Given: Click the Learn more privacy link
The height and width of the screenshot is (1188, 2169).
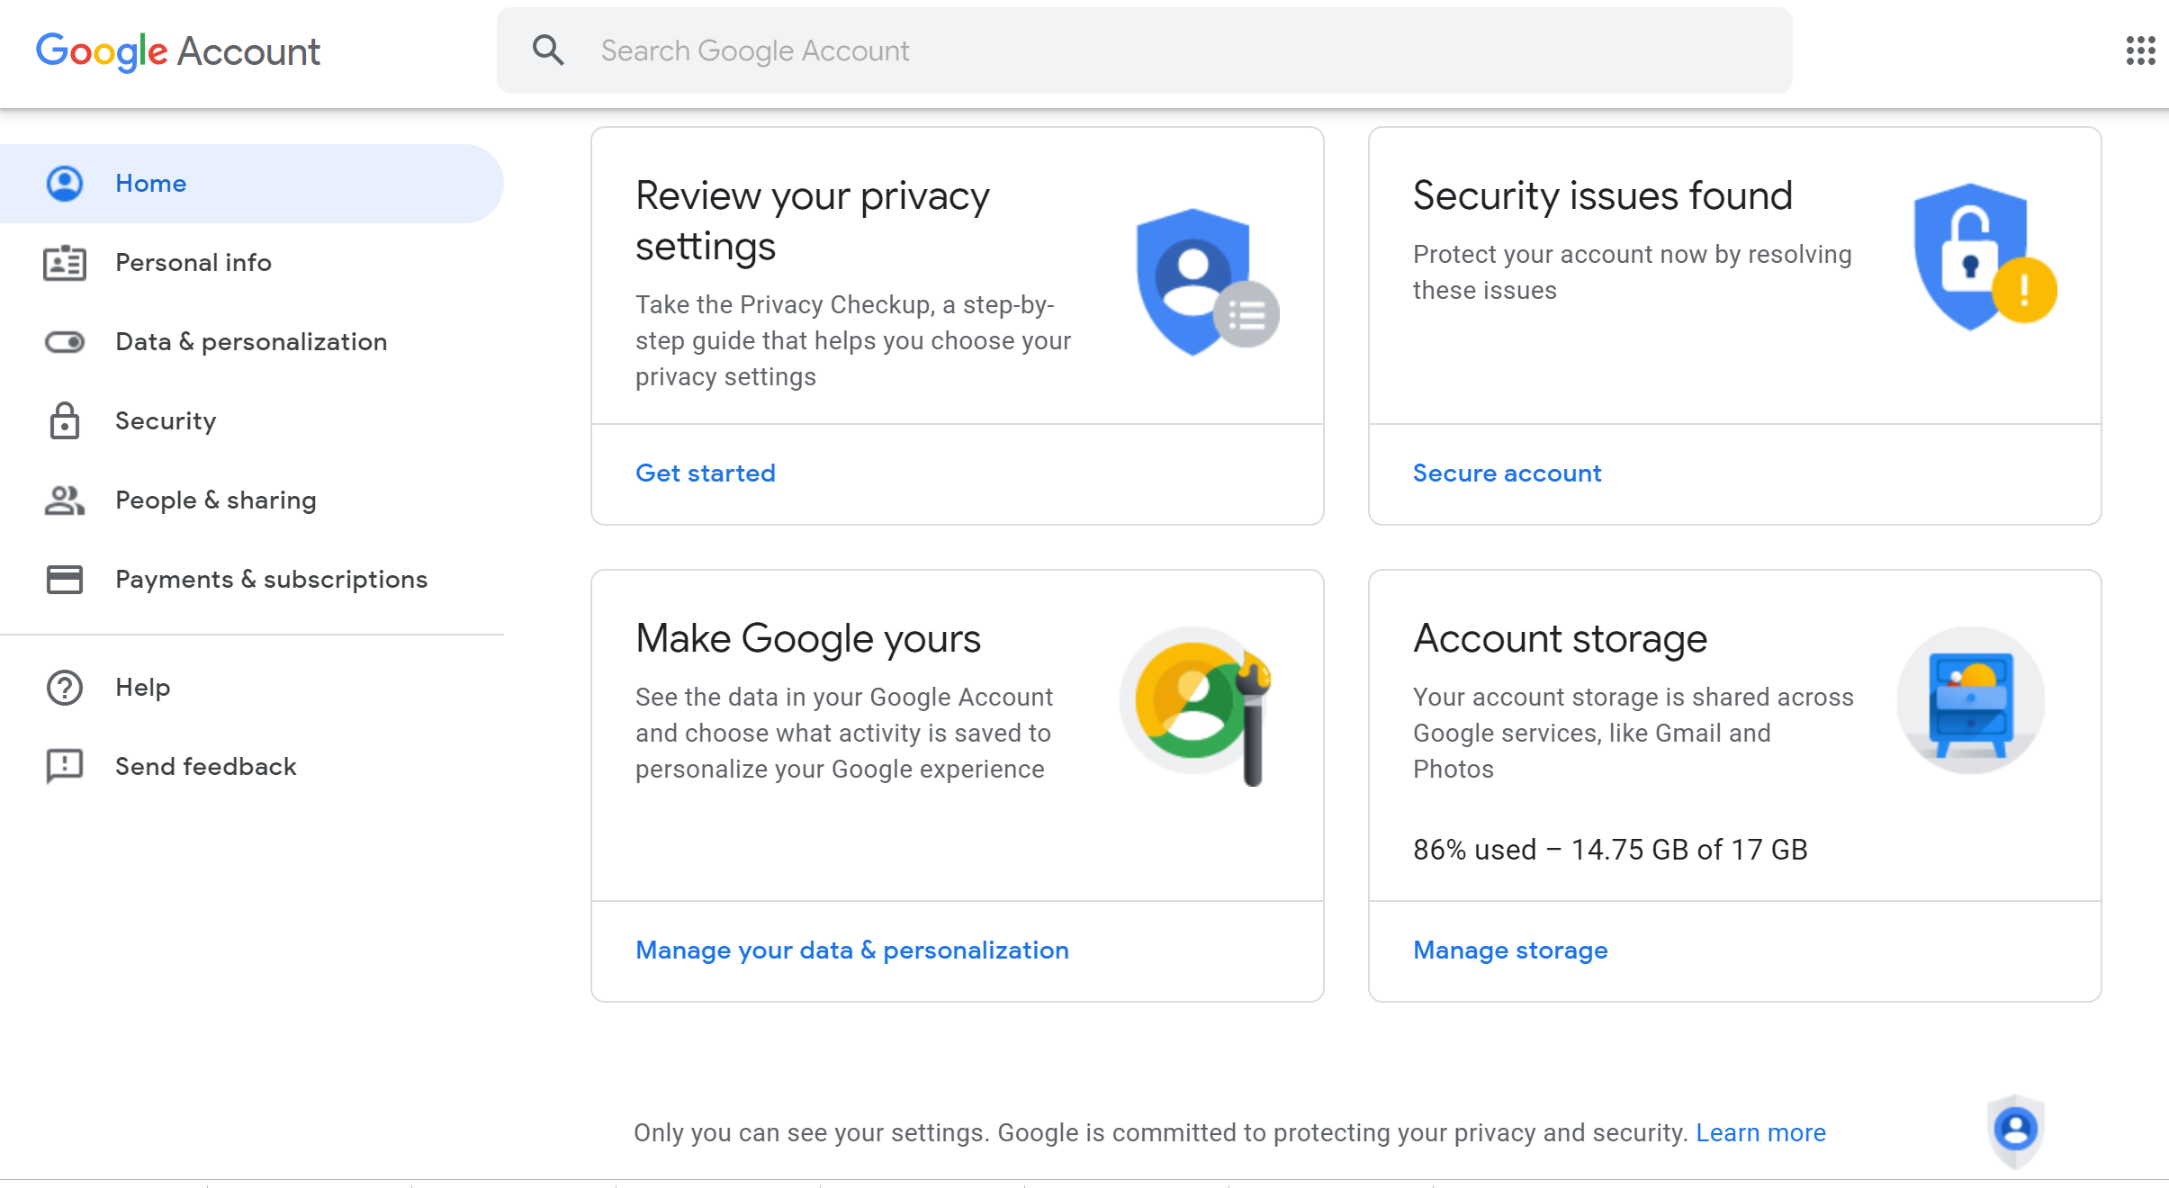Looking at the screenshot, I should pos(1760,1133).
